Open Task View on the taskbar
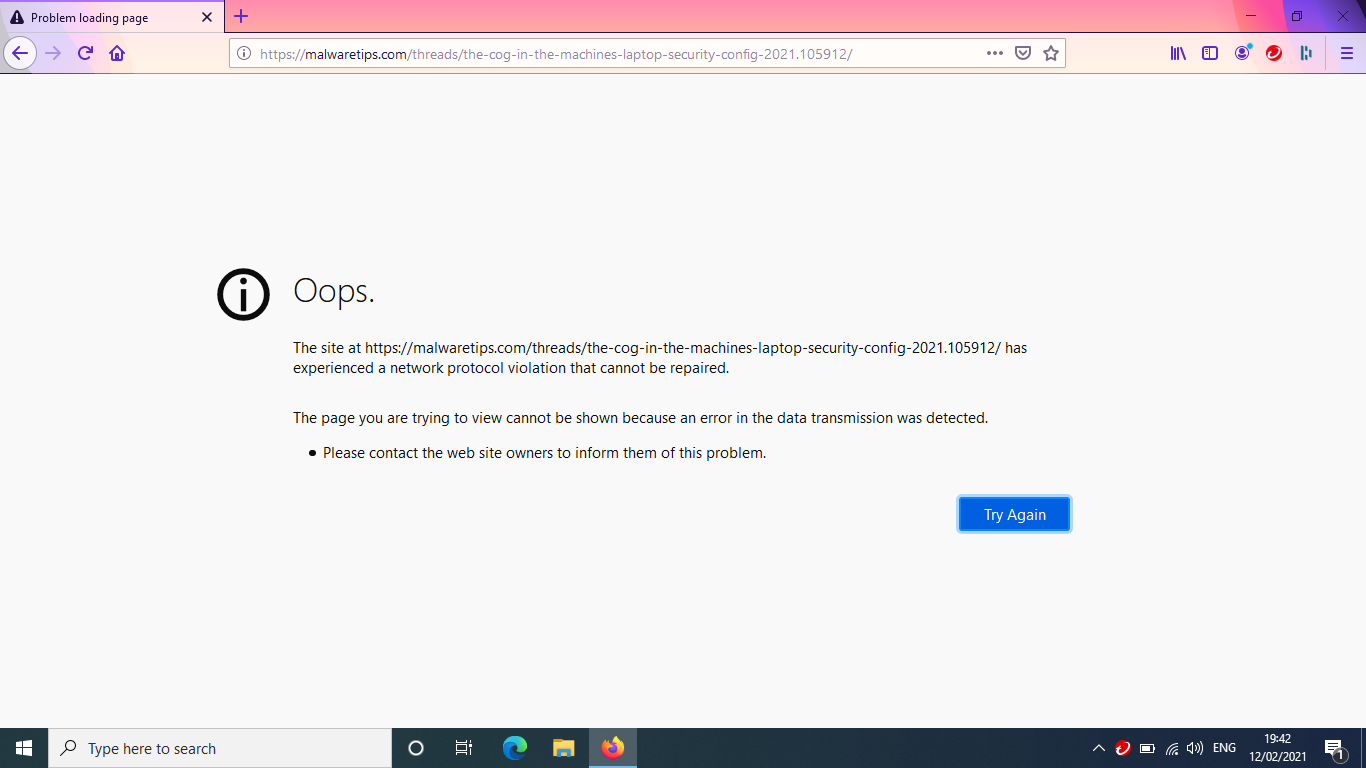This screenshot has width=1366, height=768. [464, 748]
